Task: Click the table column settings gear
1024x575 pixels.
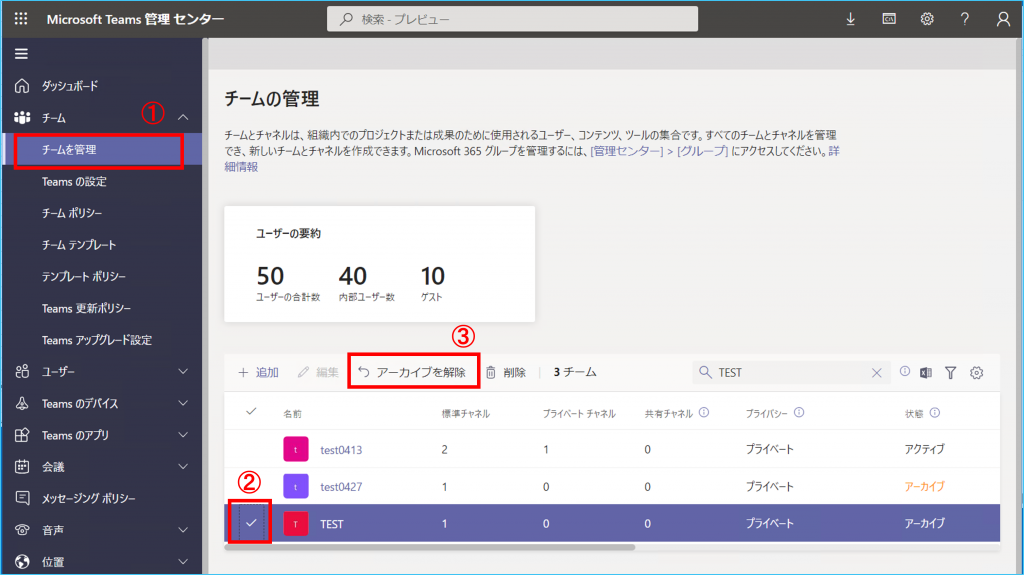Action: click(977, 372)
